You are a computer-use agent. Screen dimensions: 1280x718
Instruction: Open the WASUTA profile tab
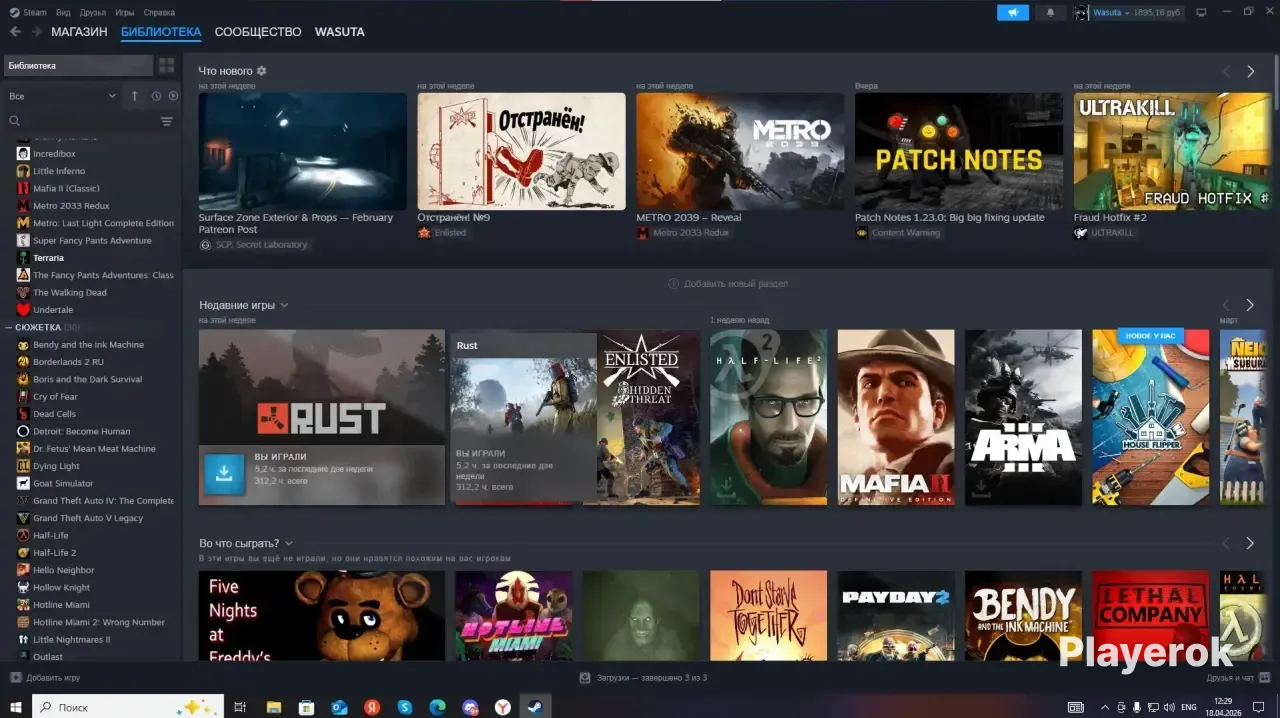click(x=340, y=32)
